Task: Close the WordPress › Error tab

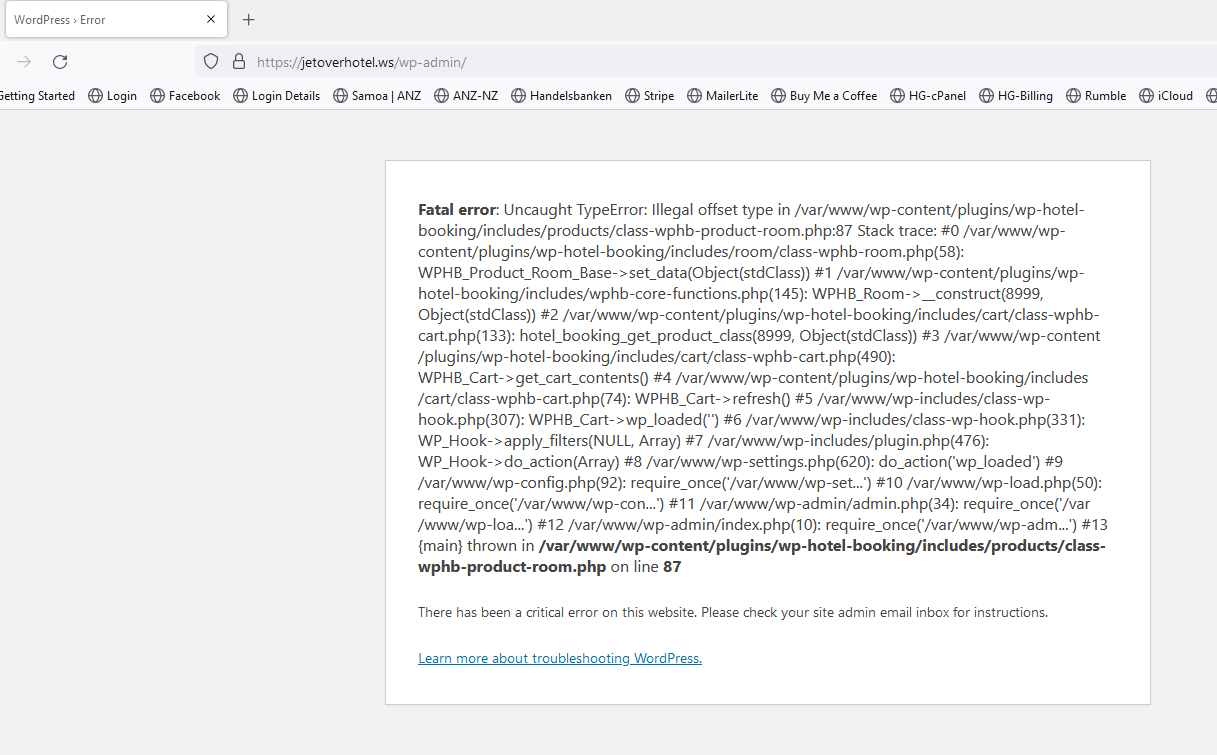Action: tap(211, 19)
